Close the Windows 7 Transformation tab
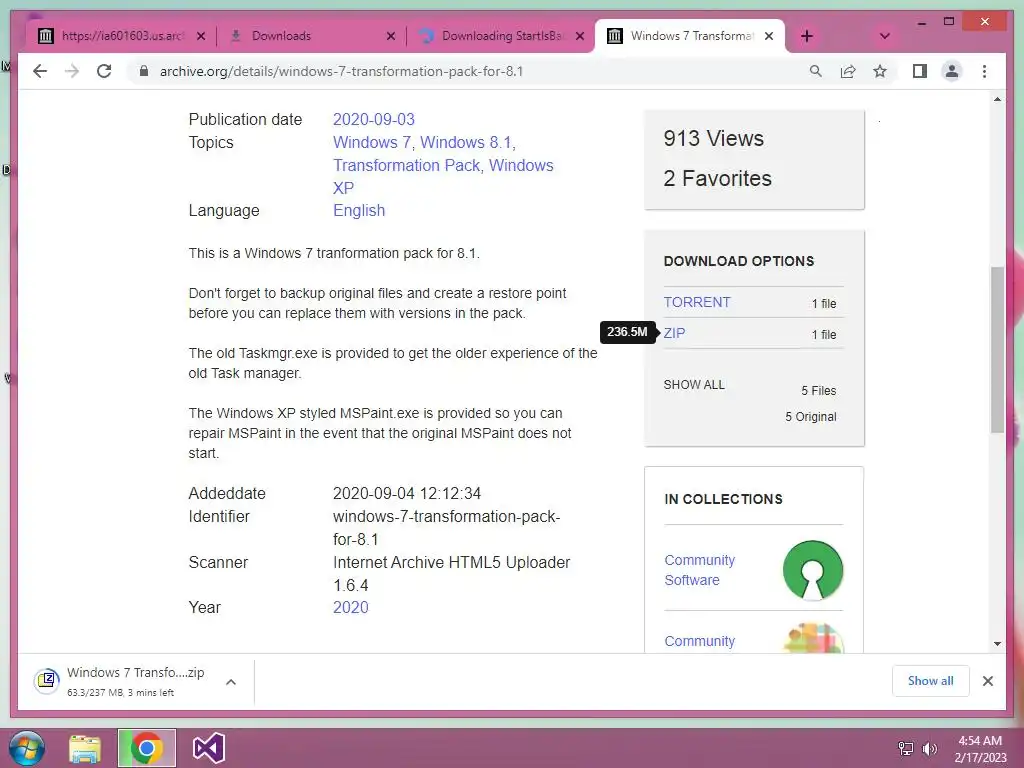Screen dimensions: 1024x768 (x=769, y=36)
